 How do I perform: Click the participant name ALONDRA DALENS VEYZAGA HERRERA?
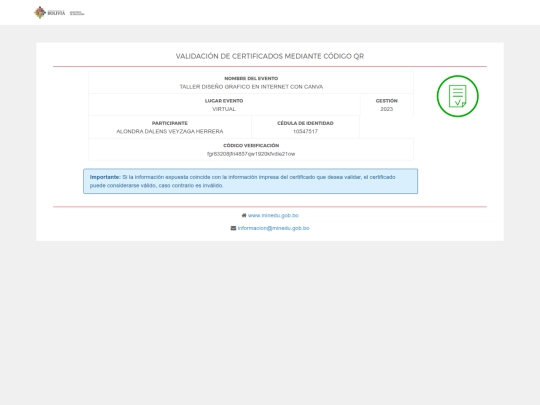(x=170, y=132)
